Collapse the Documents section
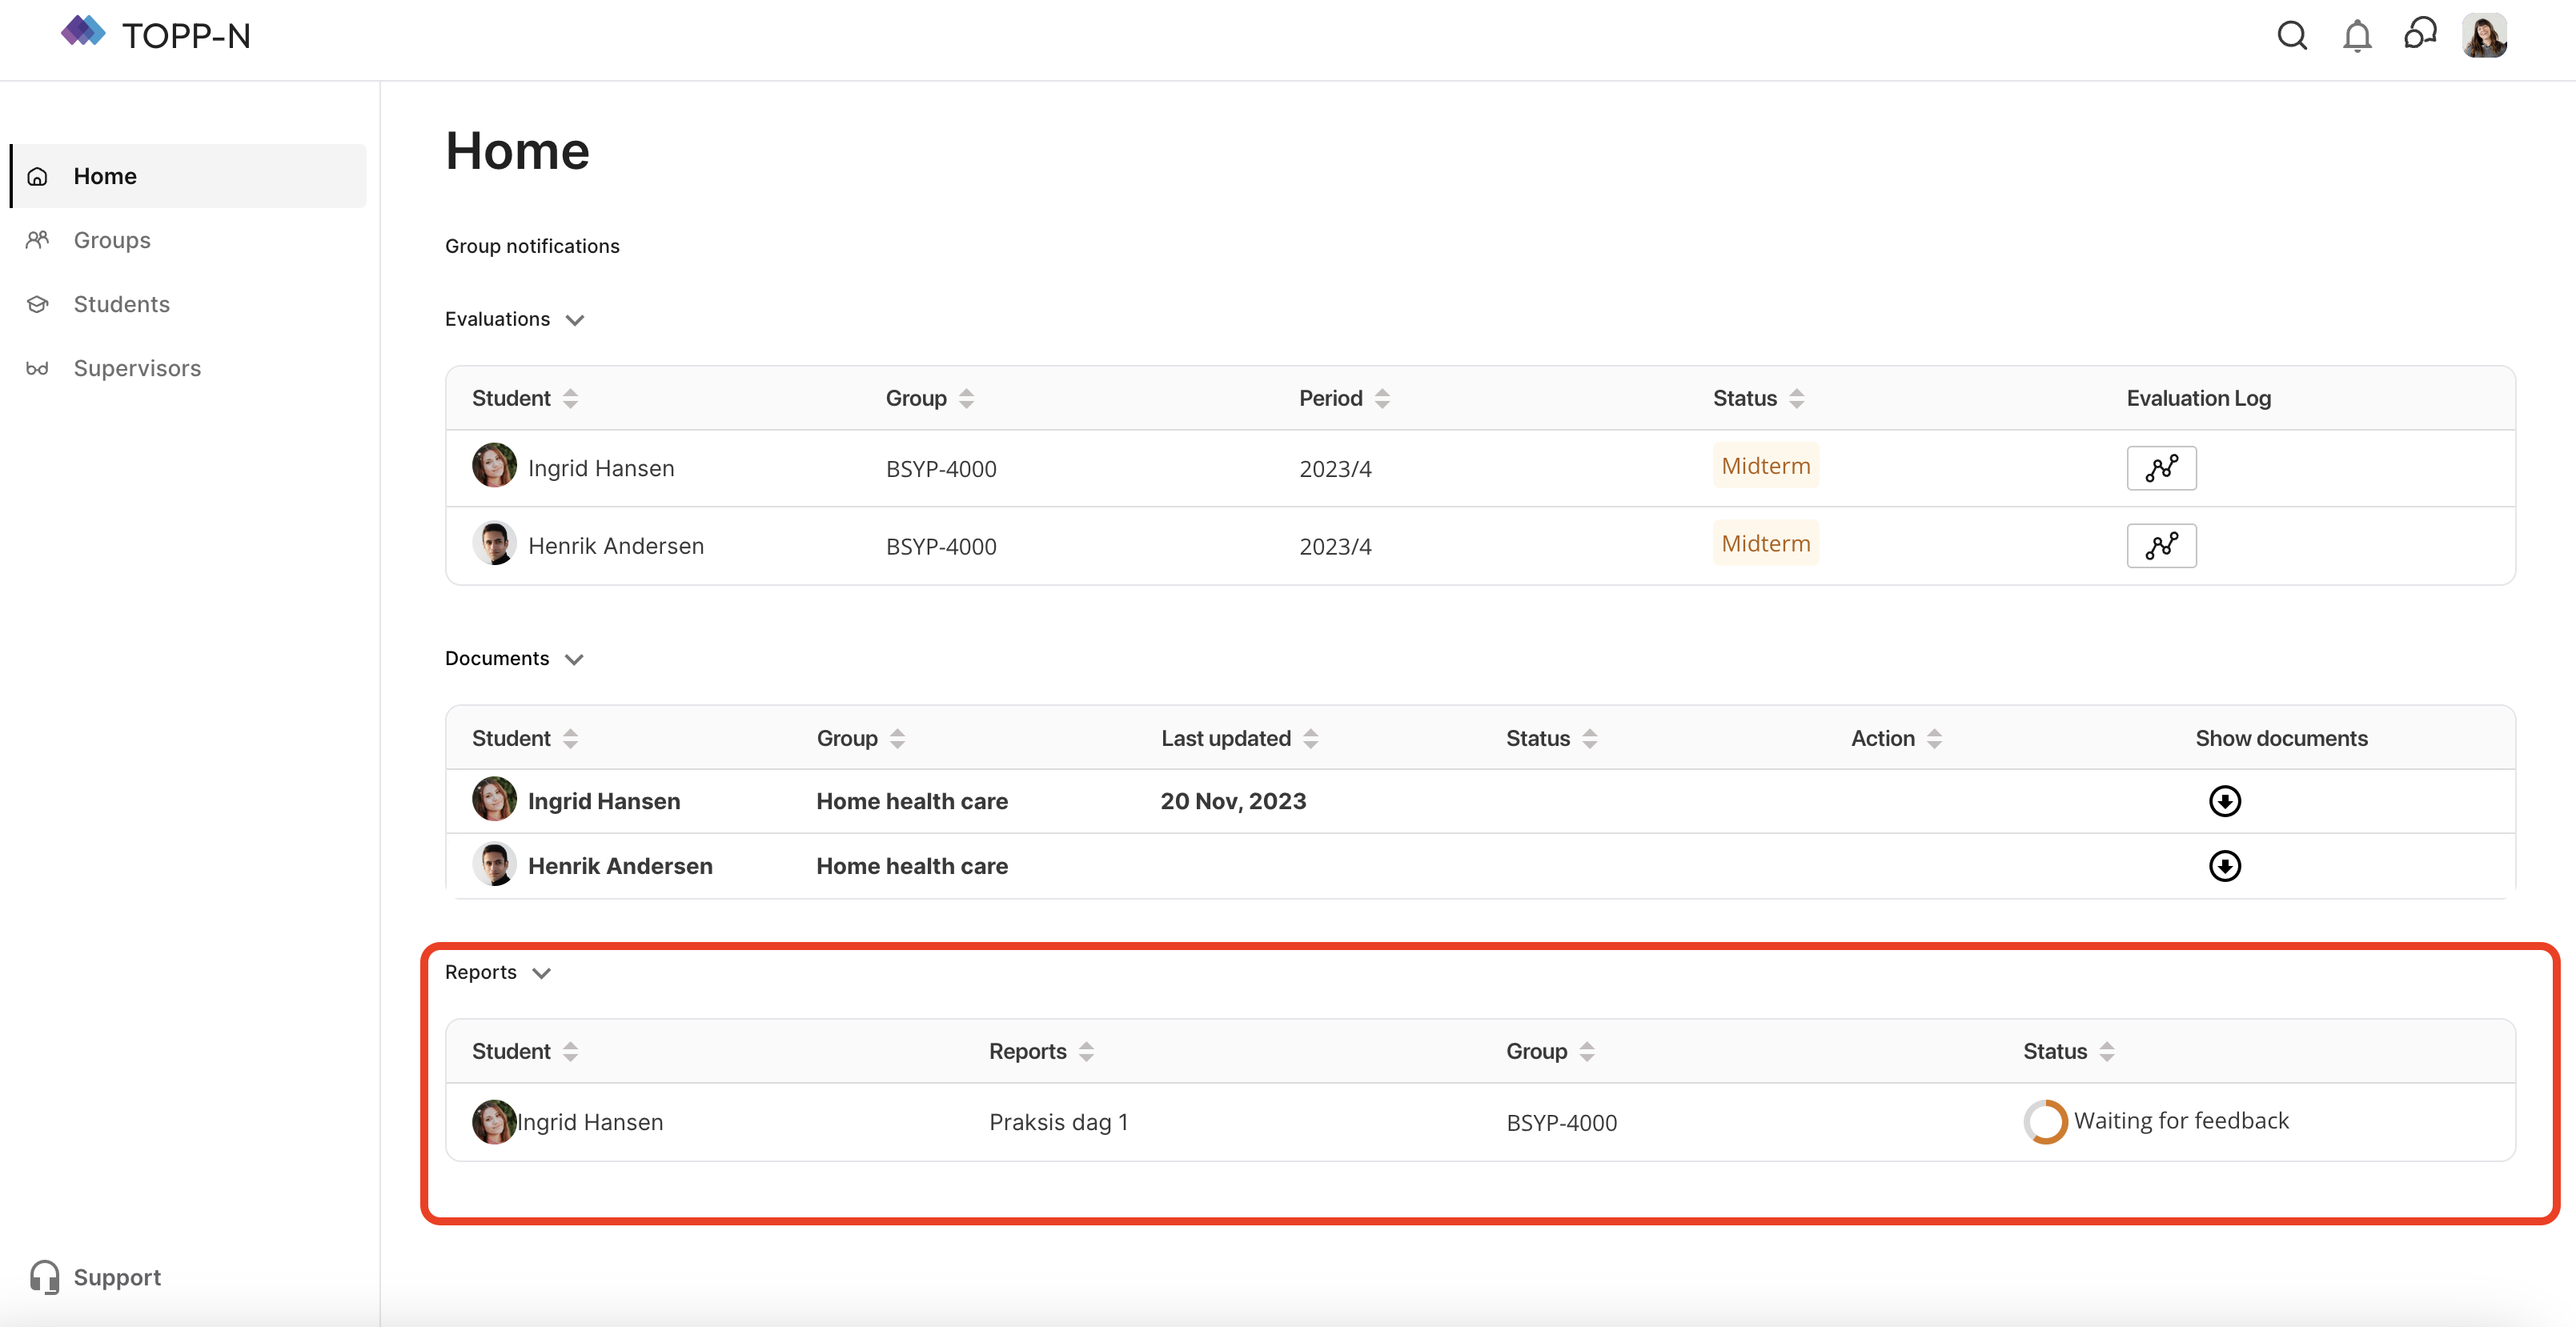 pyautogui.click(x=574, y=659)
